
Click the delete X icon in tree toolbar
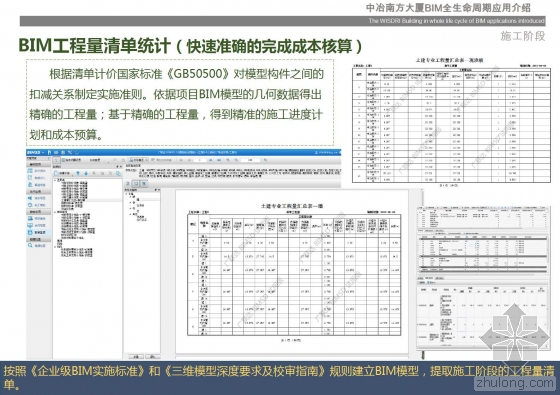[x=110, y=173]
